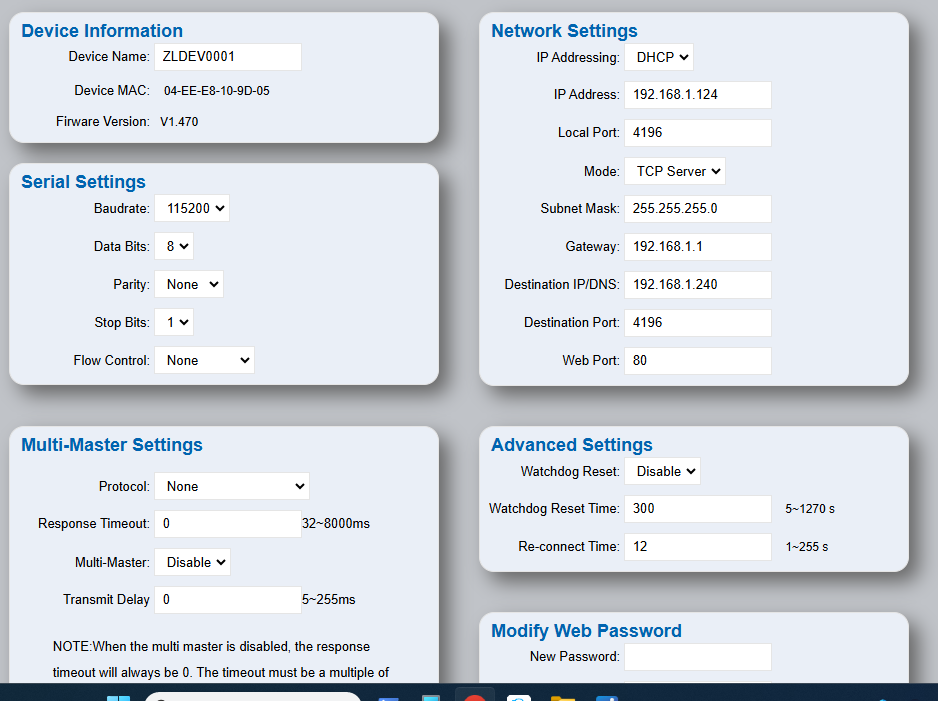This screenshot has width=938, height=701.
Task: Select the Subnet Mask input field
Action: [698, 209]
